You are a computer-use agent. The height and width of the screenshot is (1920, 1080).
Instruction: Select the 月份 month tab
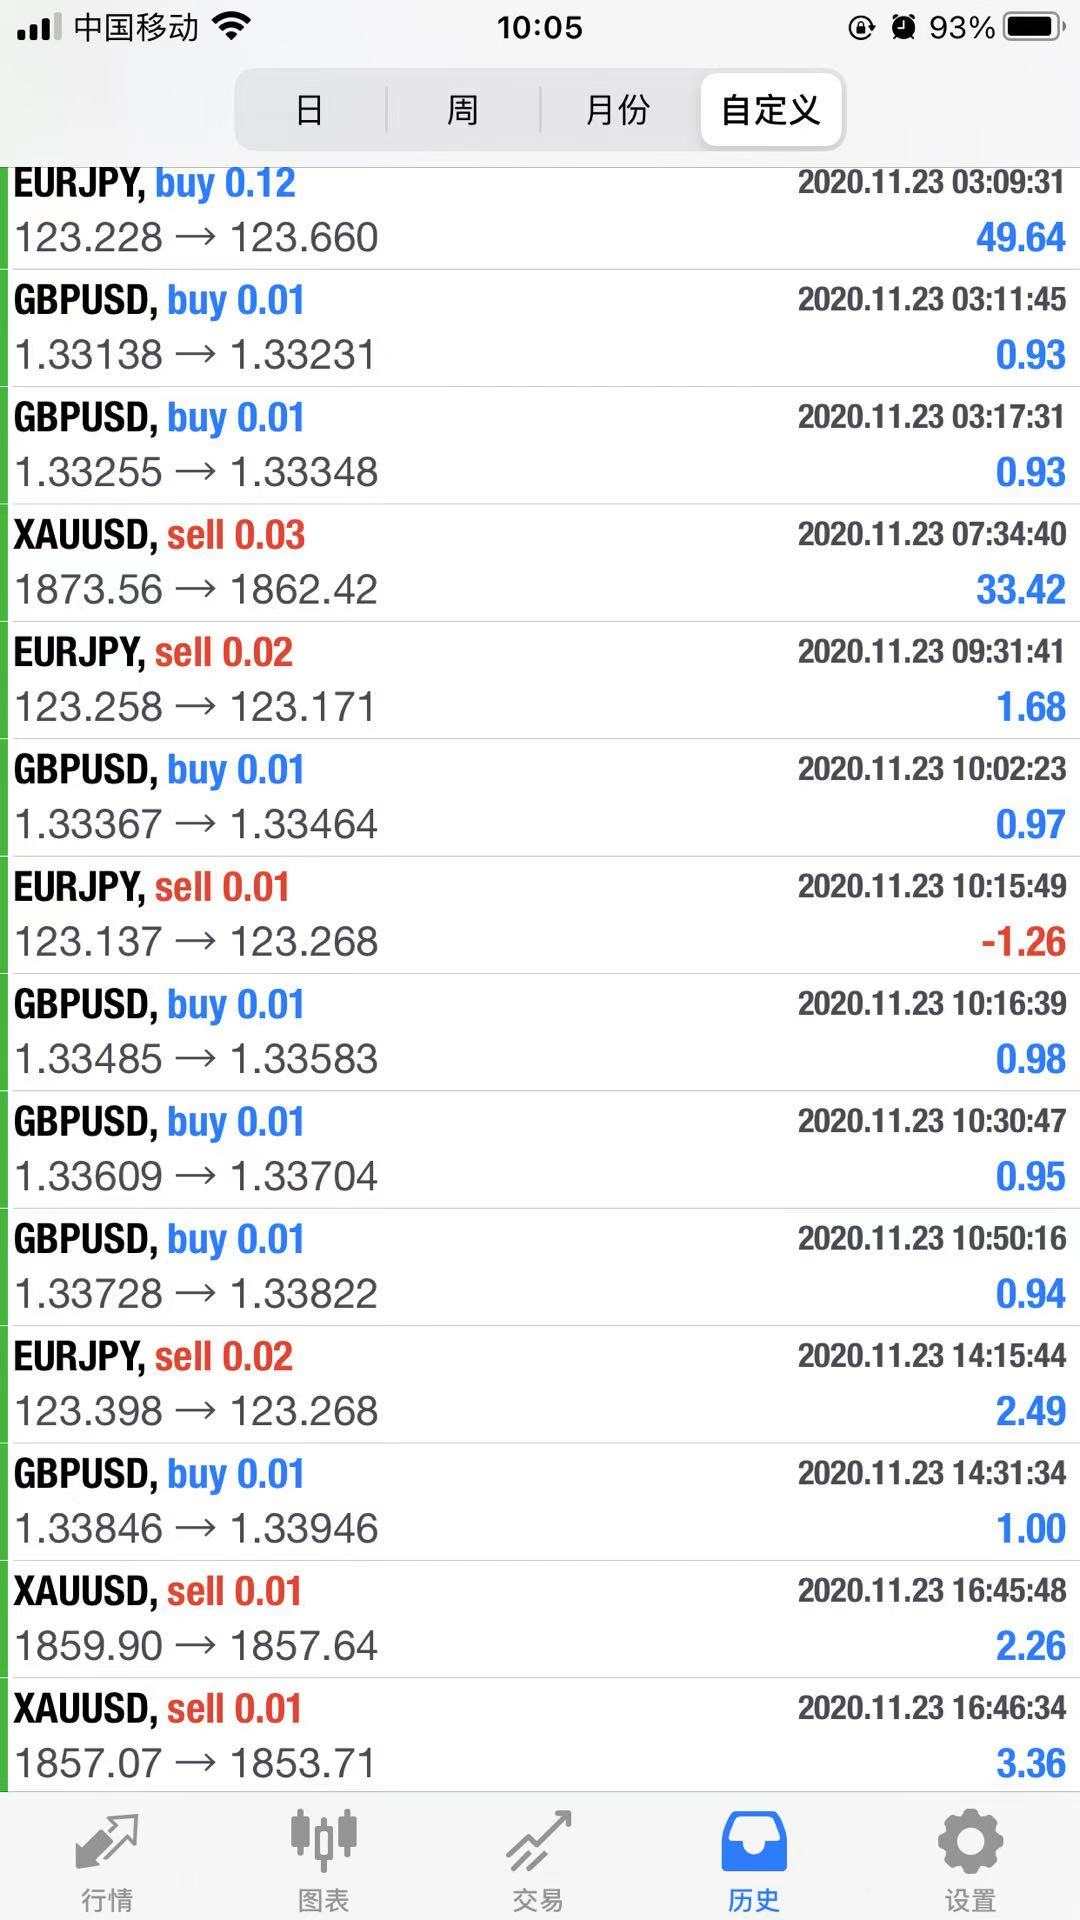pyautogui.click(x=617, y=109)
